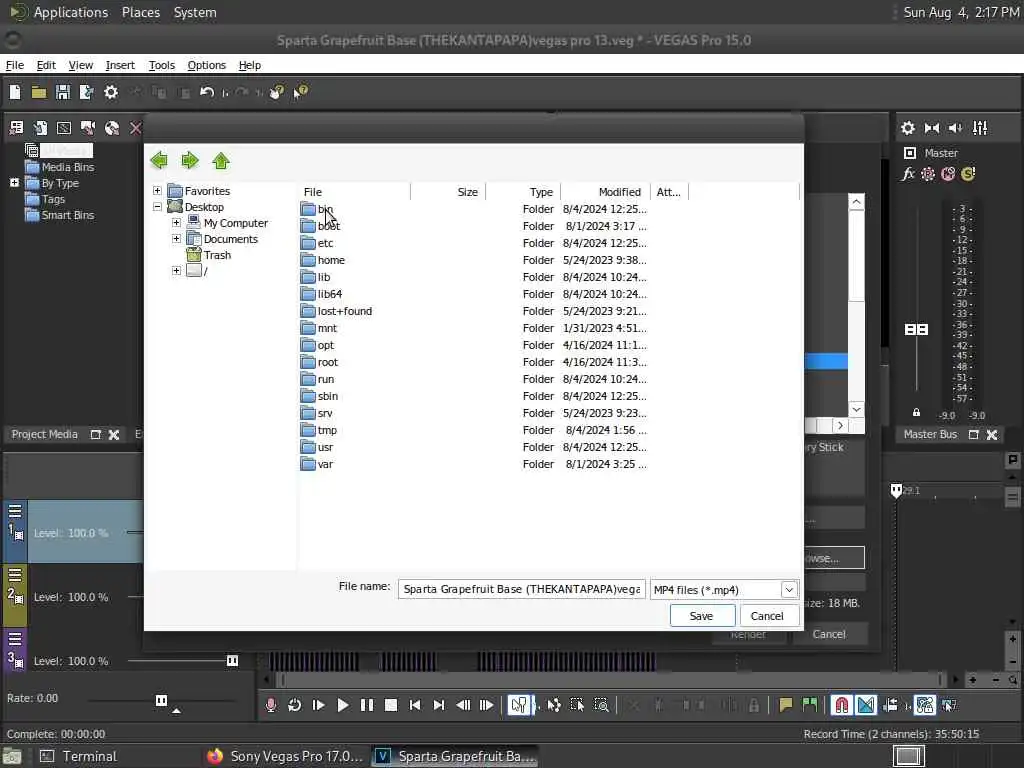Click the New project icon in toolbar
This screenshot has width=1024, height=768.
15,92
